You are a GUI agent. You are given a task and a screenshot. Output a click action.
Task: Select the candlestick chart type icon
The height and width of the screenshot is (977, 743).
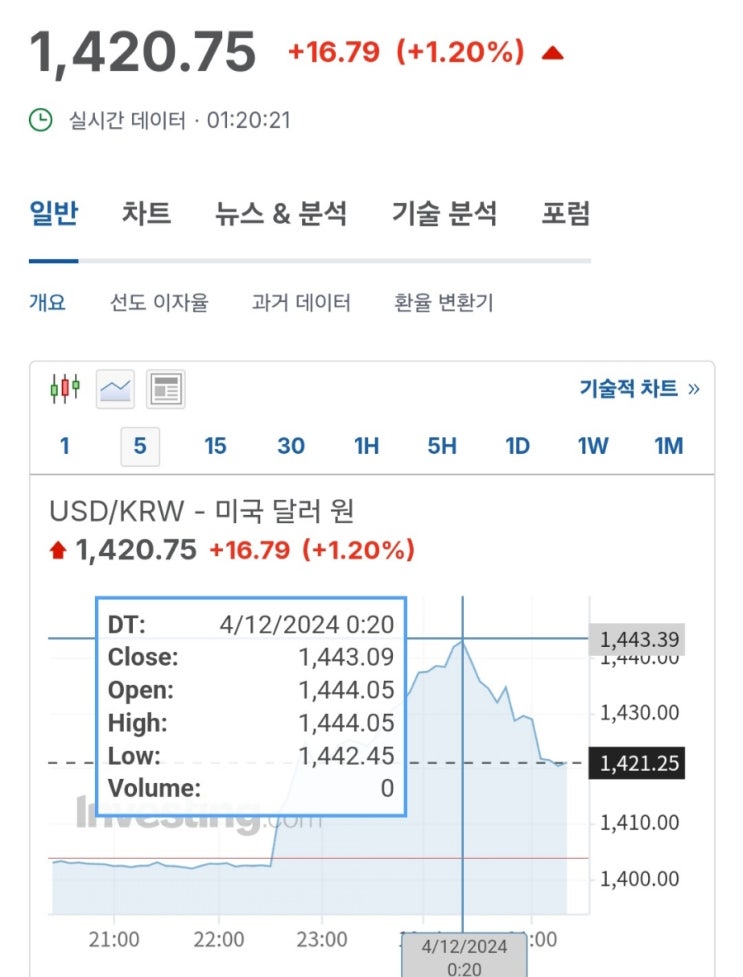(65, 388)
